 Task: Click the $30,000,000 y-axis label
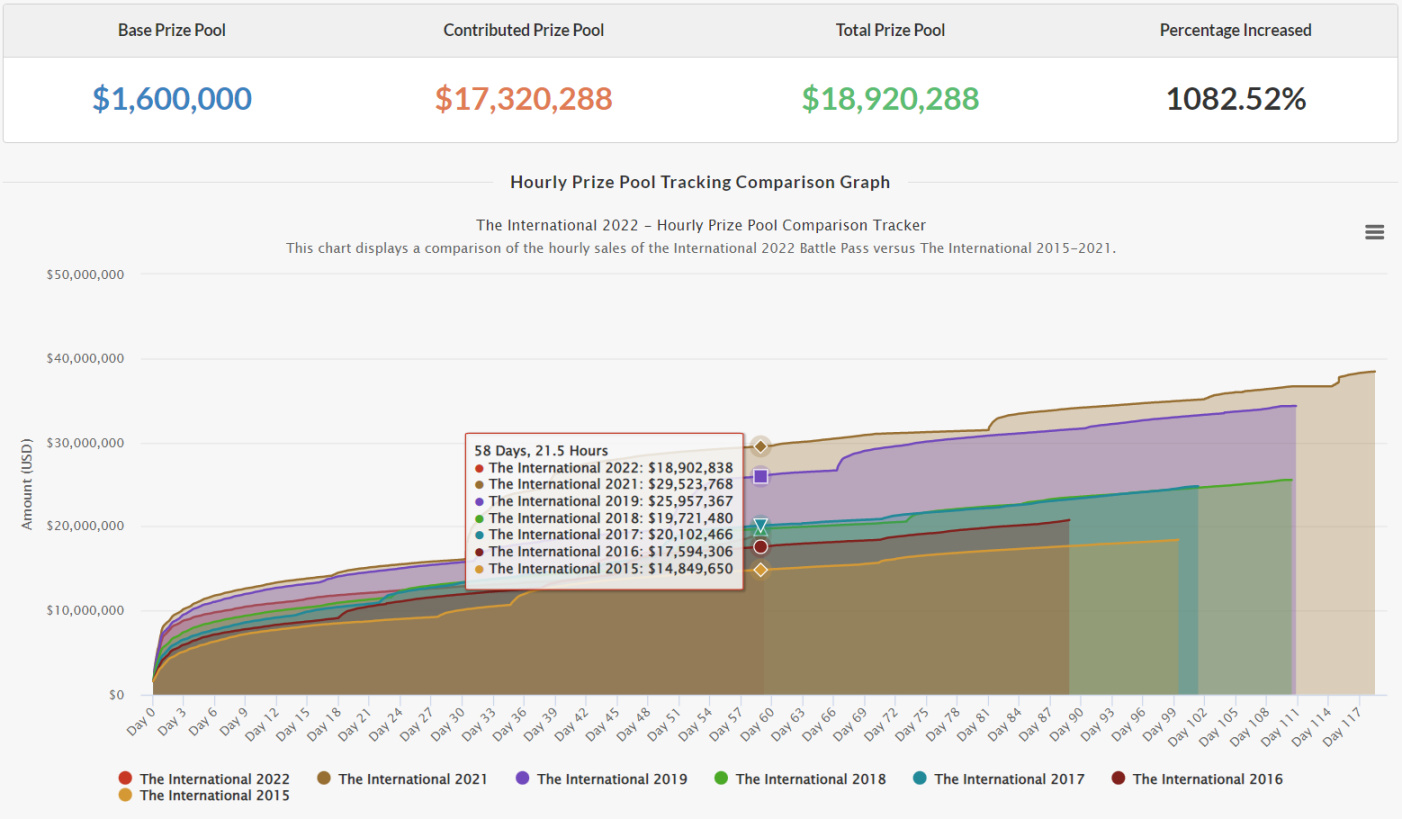pyautogui.click(x=86, y=443)
